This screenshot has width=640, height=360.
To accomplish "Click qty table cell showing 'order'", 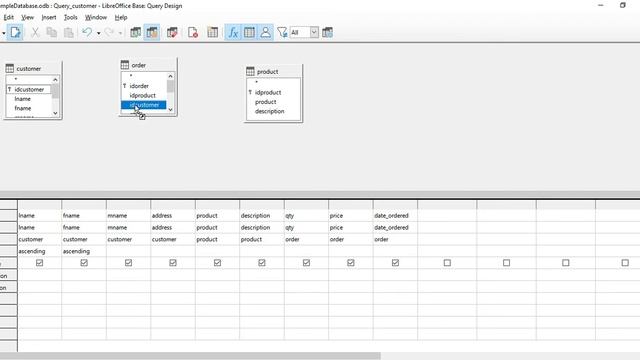I will (307, 240).
